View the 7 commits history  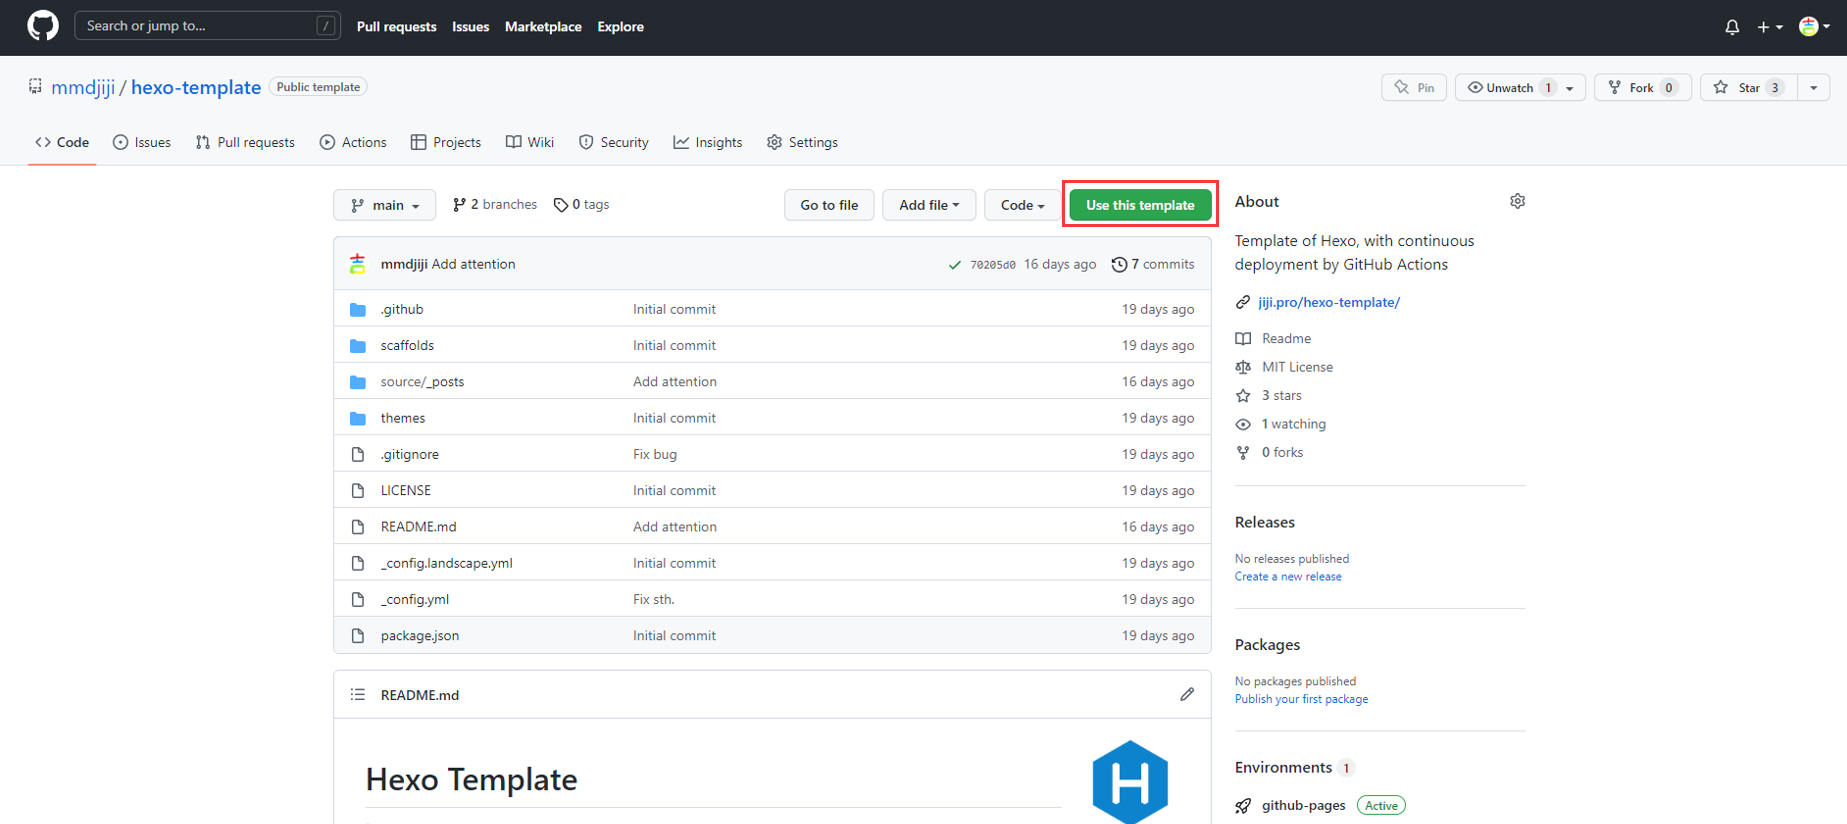tap(1153, 264)
